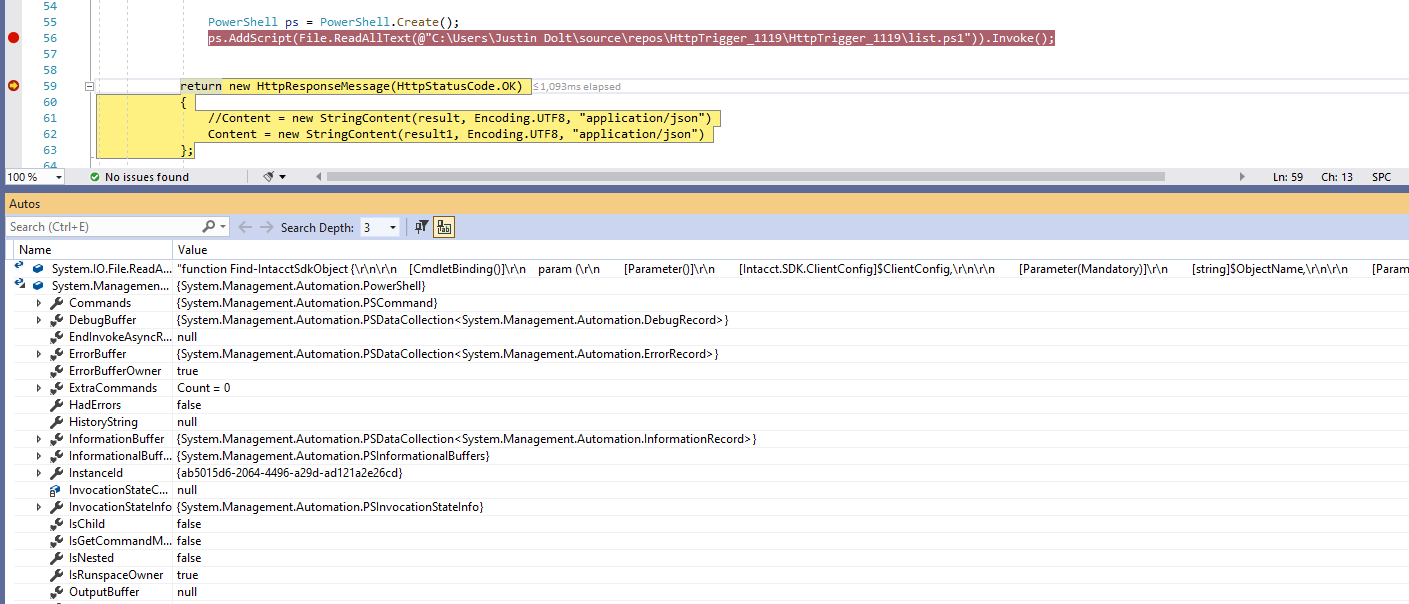Click the 'Ch: 13' status indicator
Viewport: 1409px width, 604px height.
tap(1337, 177)
